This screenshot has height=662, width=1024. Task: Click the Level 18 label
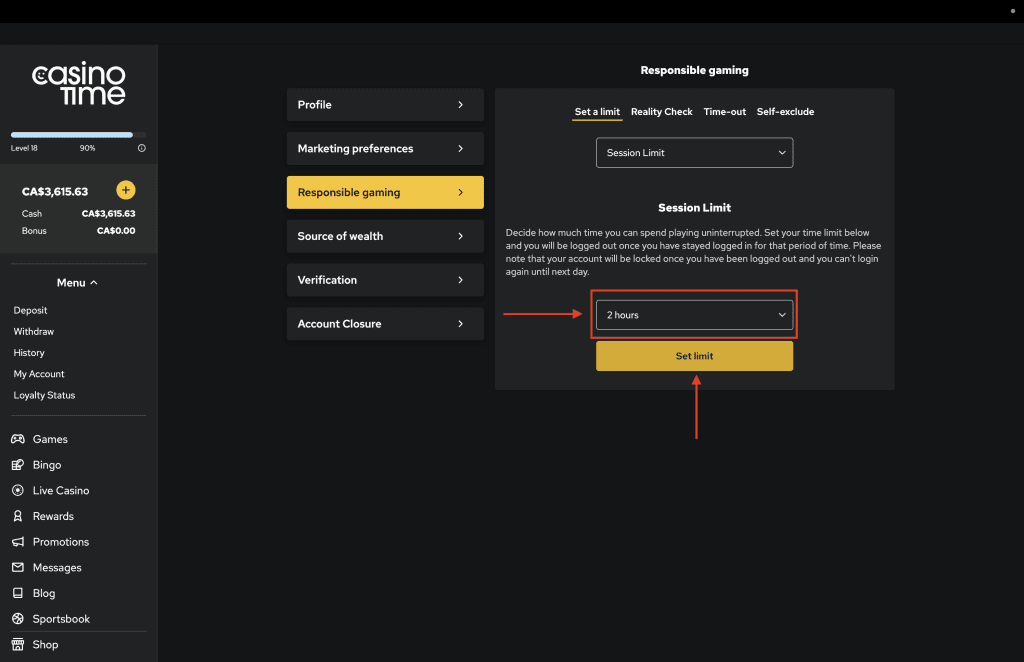point(24,148)
